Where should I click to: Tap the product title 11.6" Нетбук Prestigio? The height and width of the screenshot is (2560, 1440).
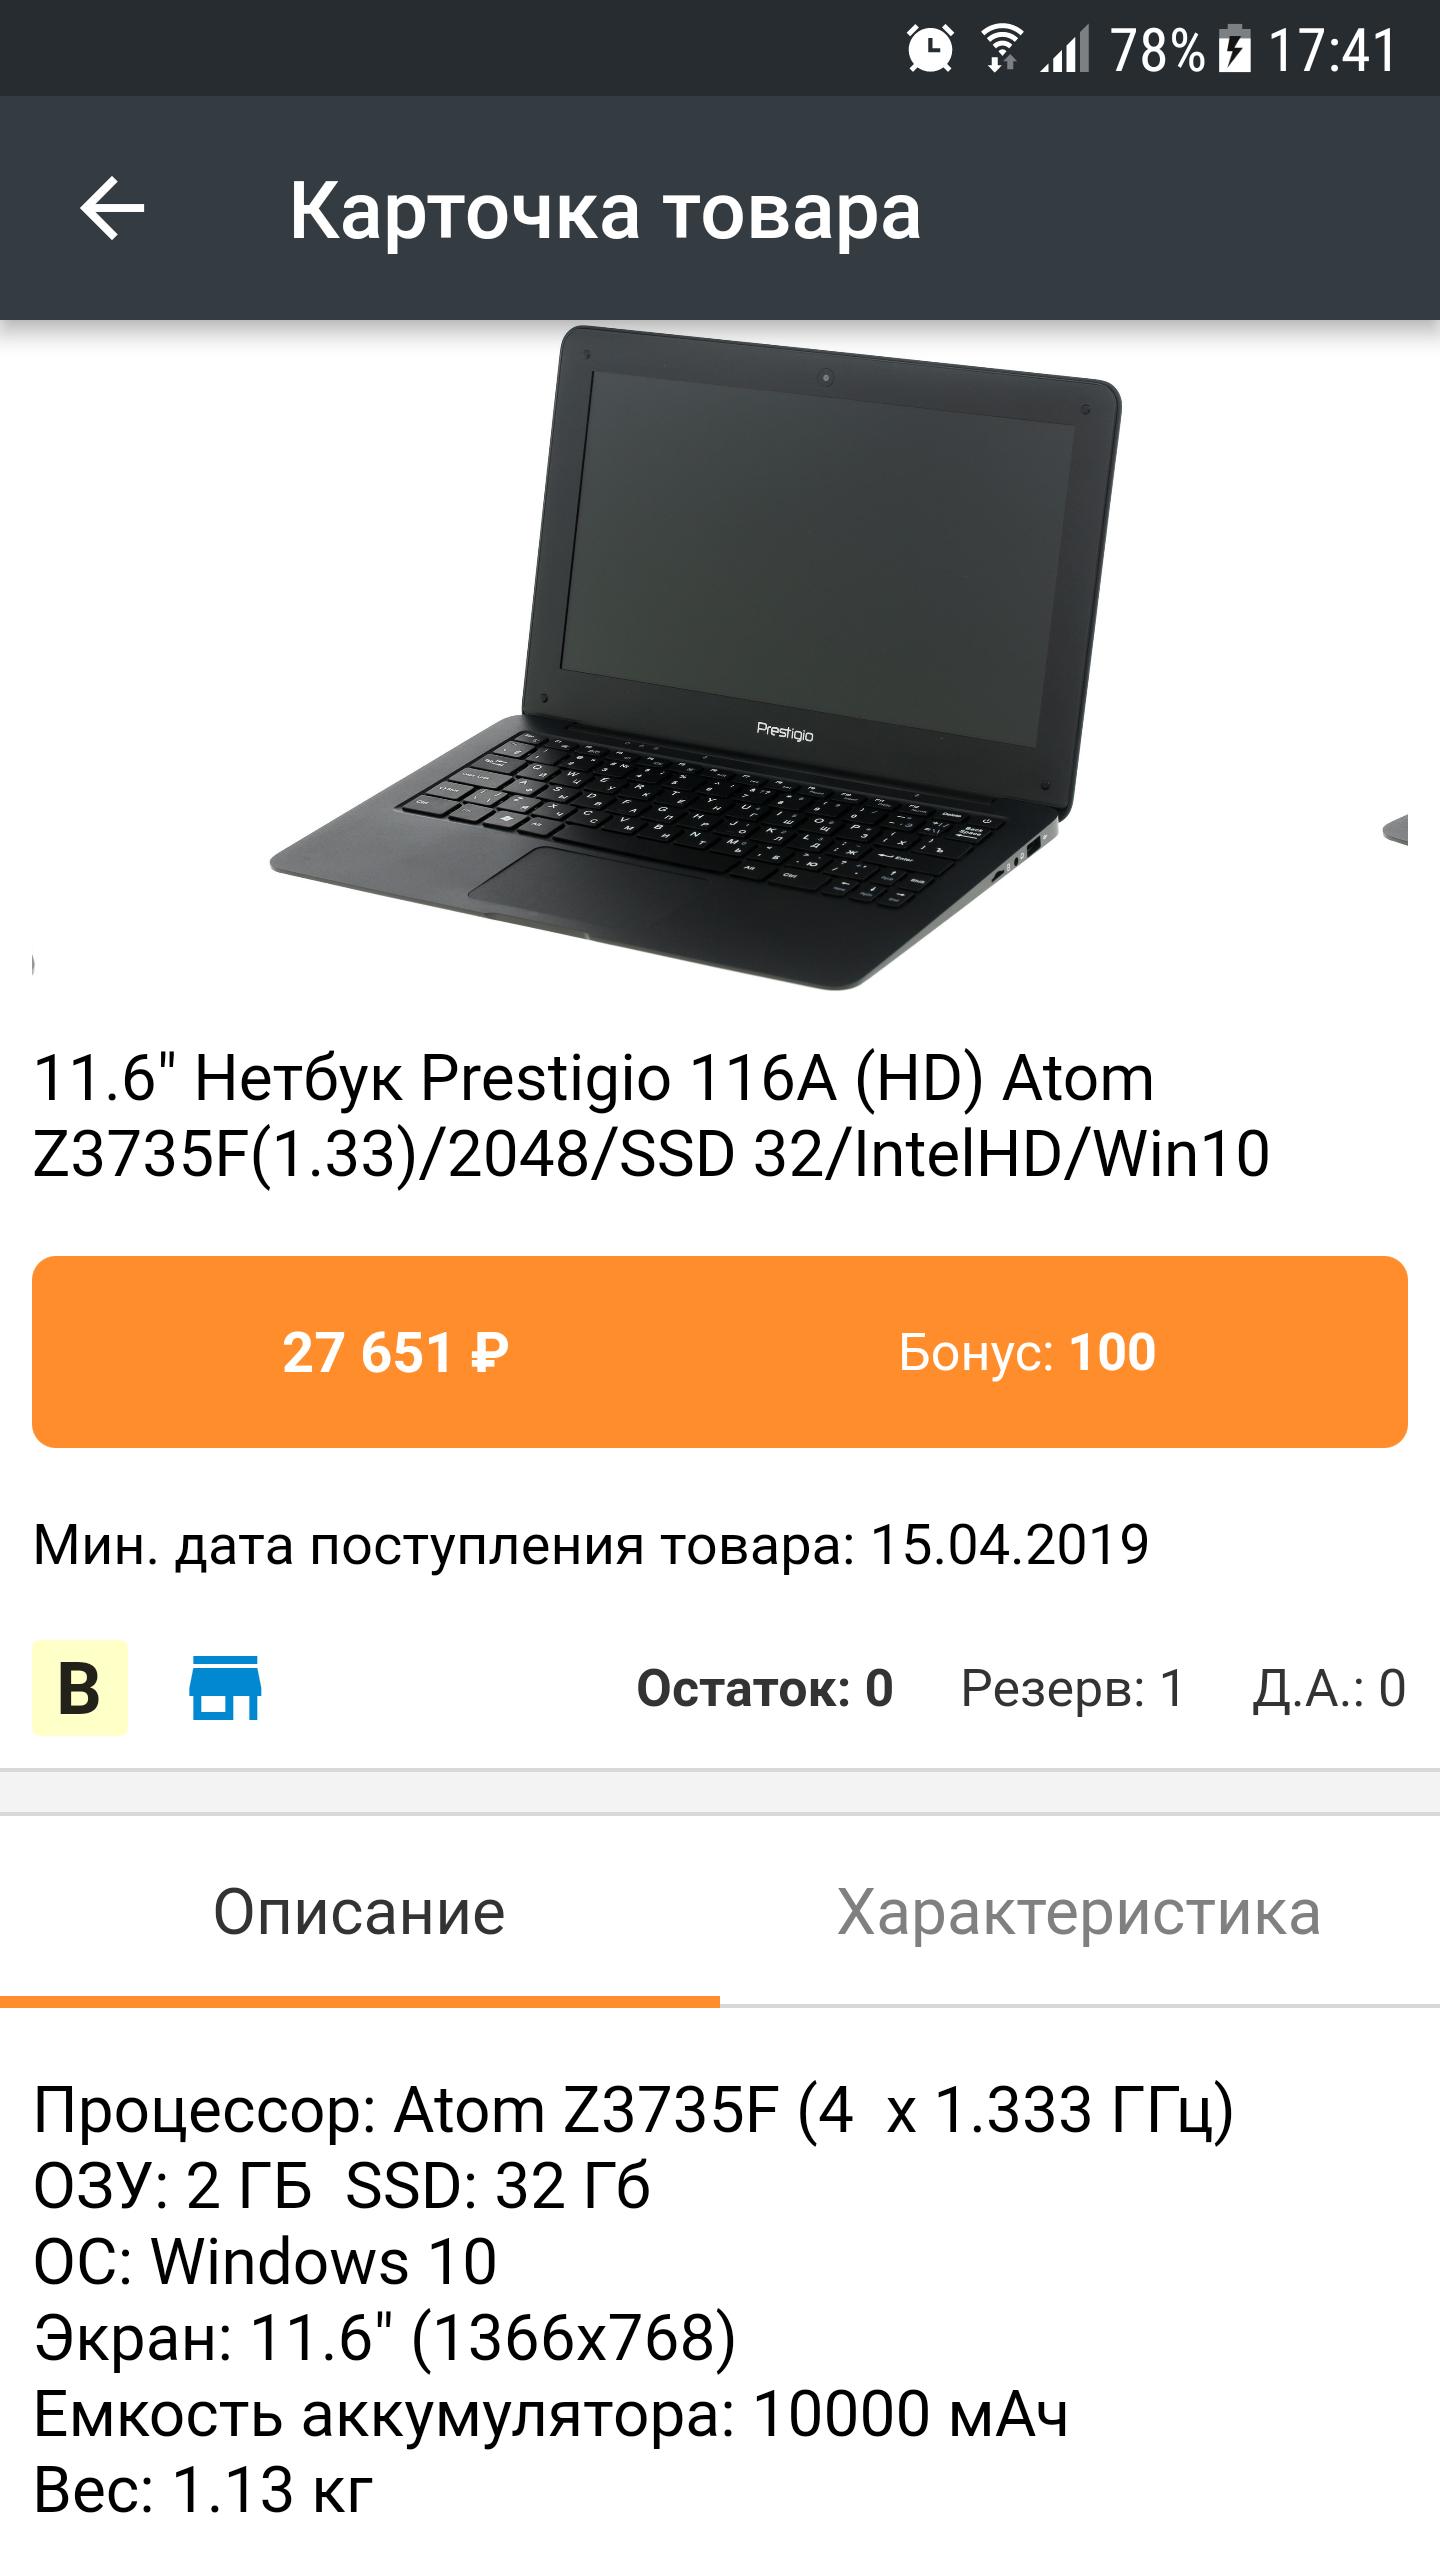[652, 1115]
